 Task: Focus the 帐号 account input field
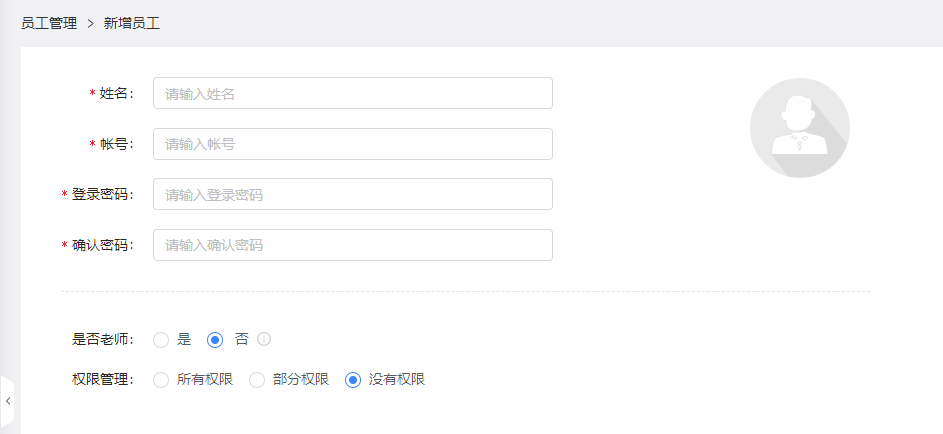tap(353, 144)
